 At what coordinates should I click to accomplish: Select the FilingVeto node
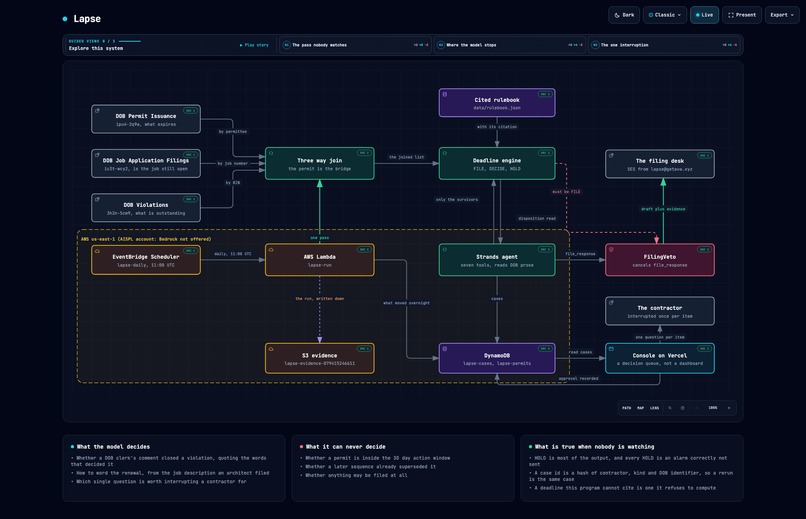[660, 260]
